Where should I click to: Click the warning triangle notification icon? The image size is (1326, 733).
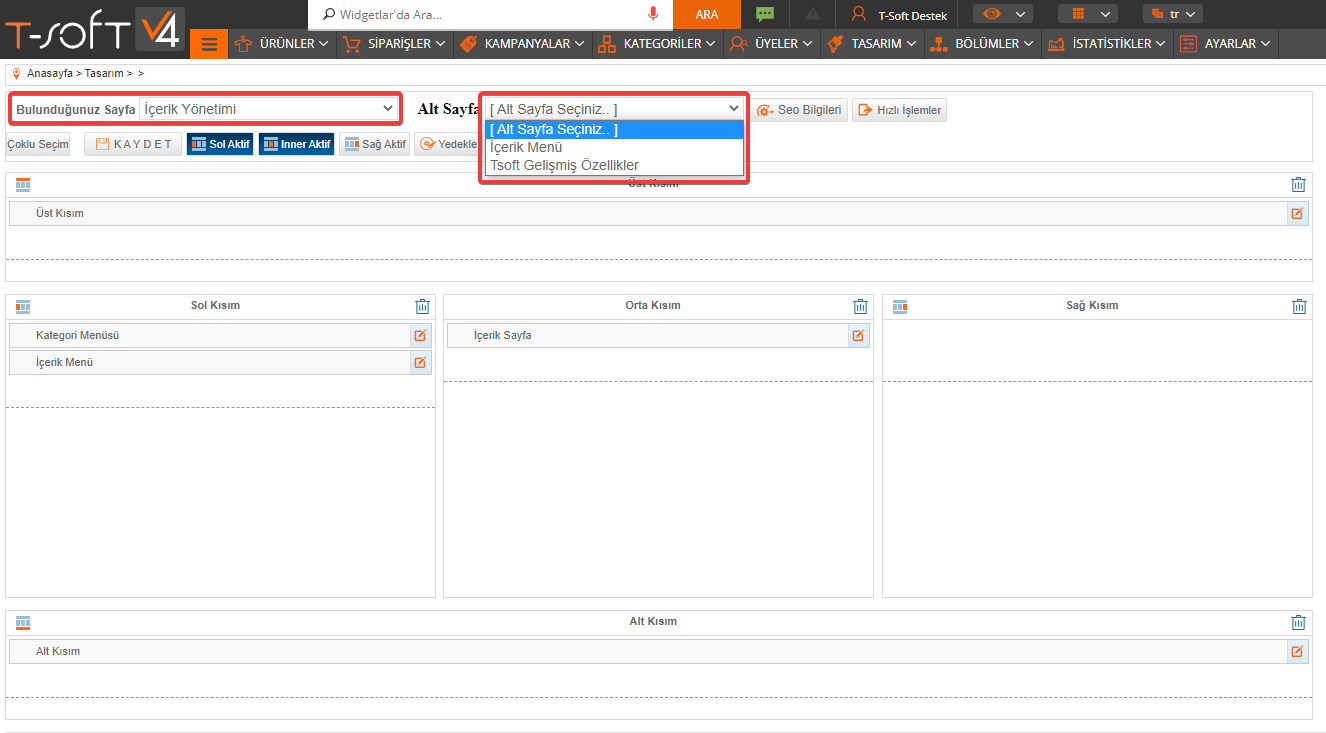point(813,14)
